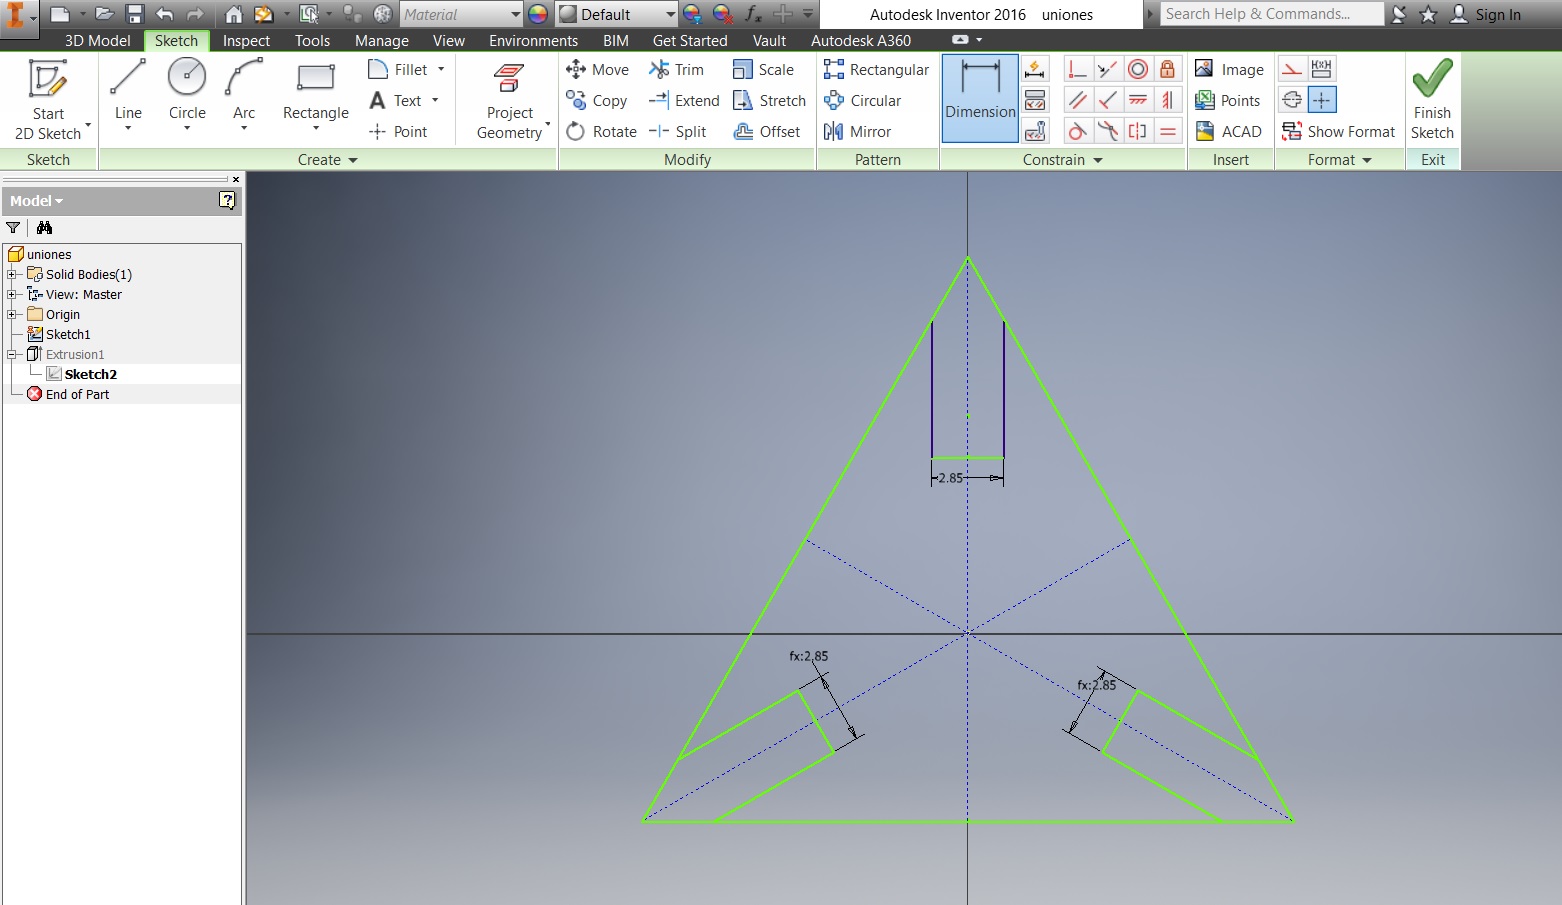Click the Adjust appearance sphere icon
Screen dimensions: 1562x905
pos(692,14)
